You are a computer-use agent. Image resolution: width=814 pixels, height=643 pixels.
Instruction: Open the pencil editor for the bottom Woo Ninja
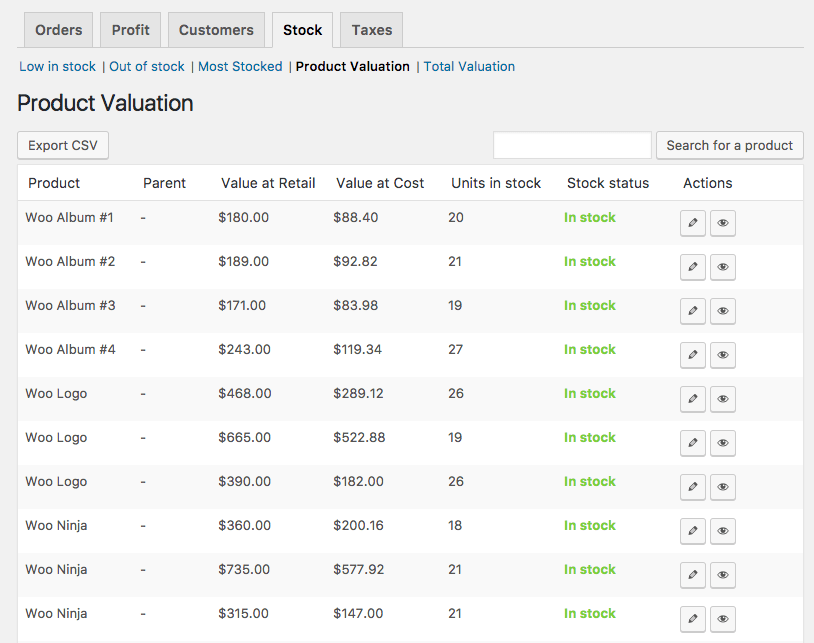tap(692, 619)
